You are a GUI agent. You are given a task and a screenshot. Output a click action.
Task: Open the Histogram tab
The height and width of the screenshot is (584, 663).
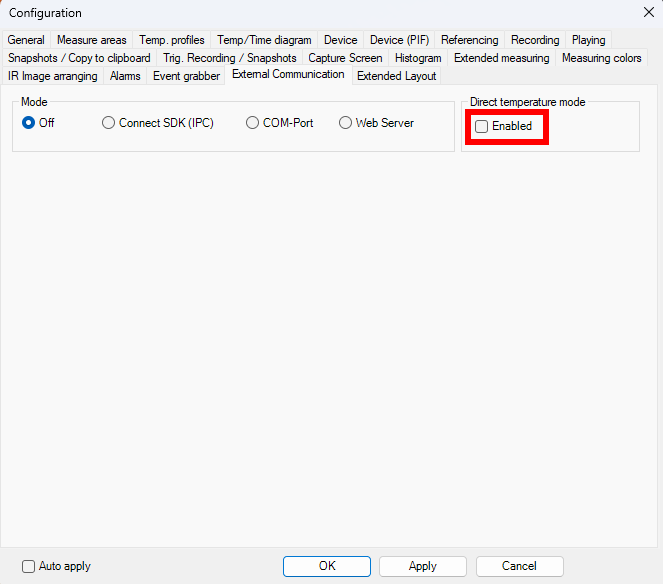418,58
